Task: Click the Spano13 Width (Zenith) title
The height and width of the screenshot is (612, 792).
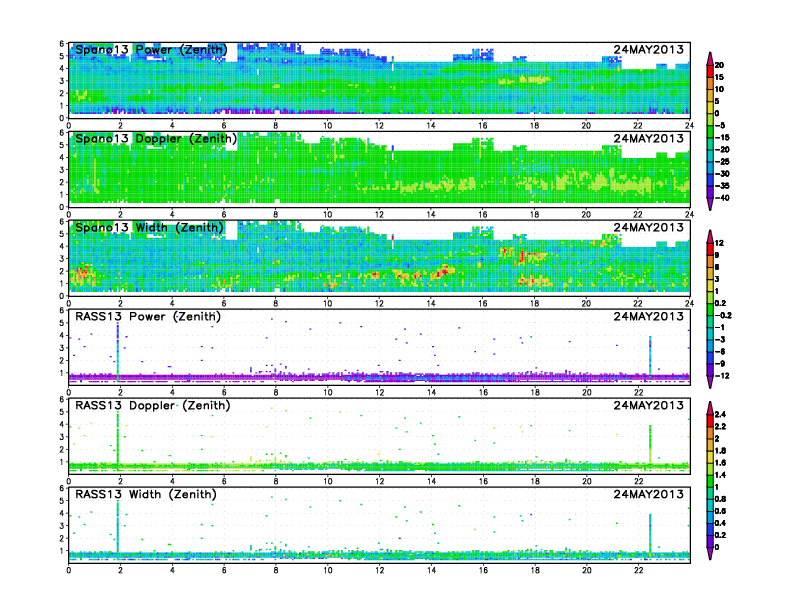Action: click(149, 227)
